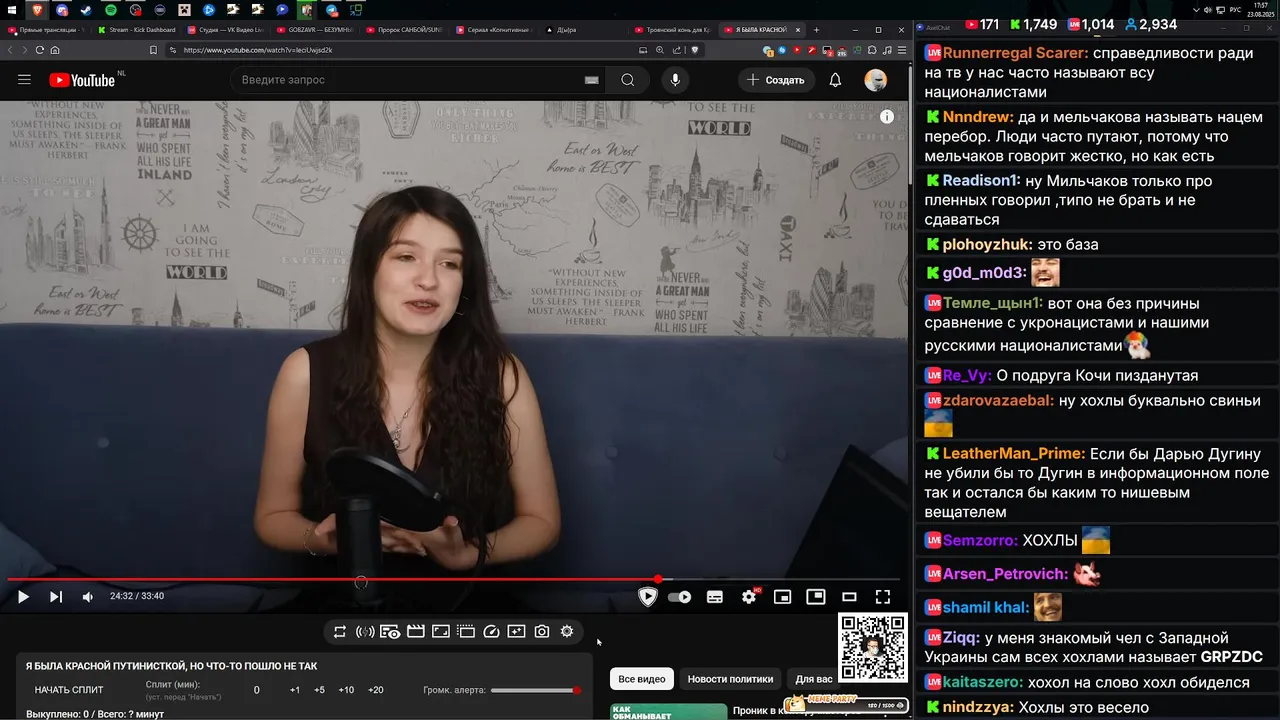The image size is (1280, 720).
Task: Open Windows Start menu
Action: point(13,10)
